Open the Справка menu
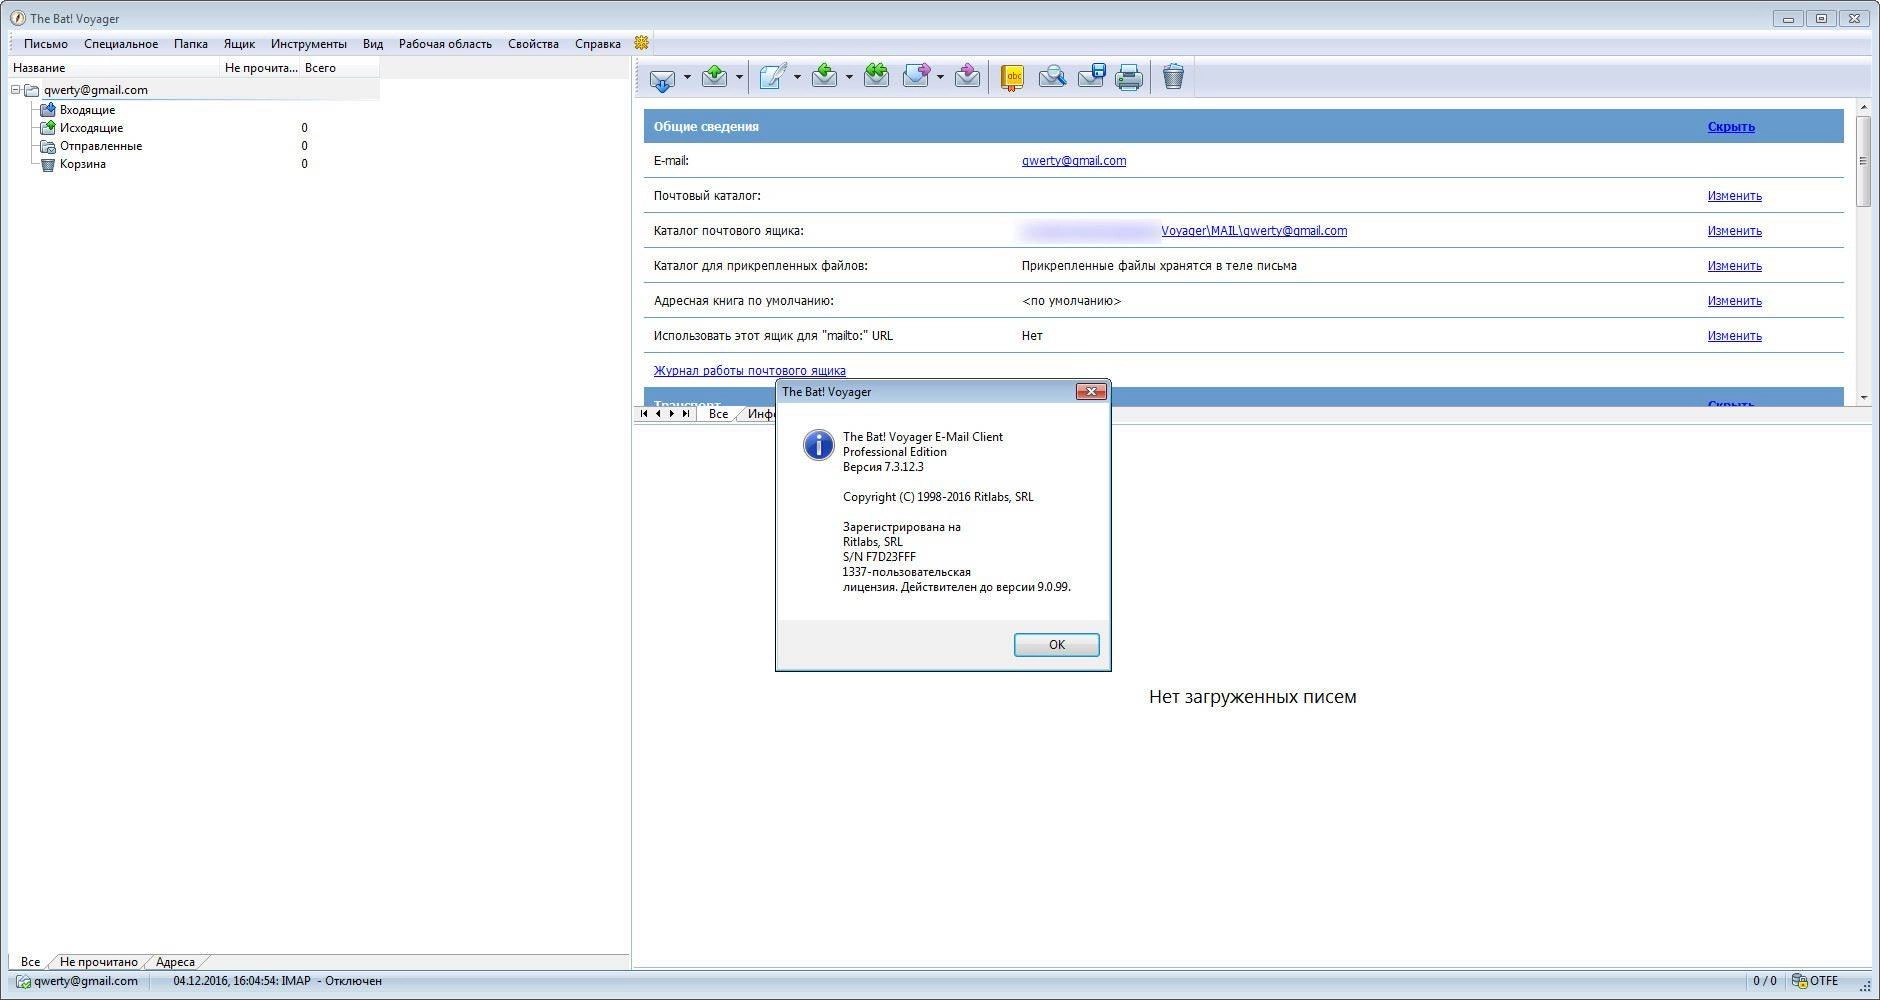The image size is (1880, 1000). (x=598, y=44)
